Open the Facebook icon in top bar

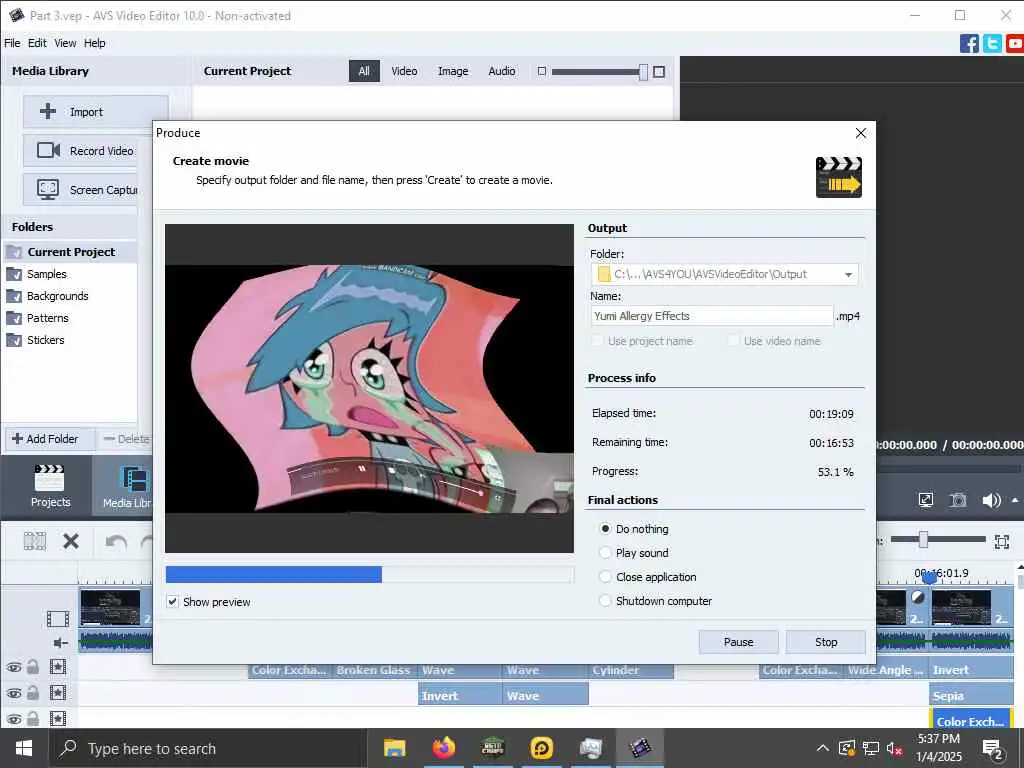[969, 44]
